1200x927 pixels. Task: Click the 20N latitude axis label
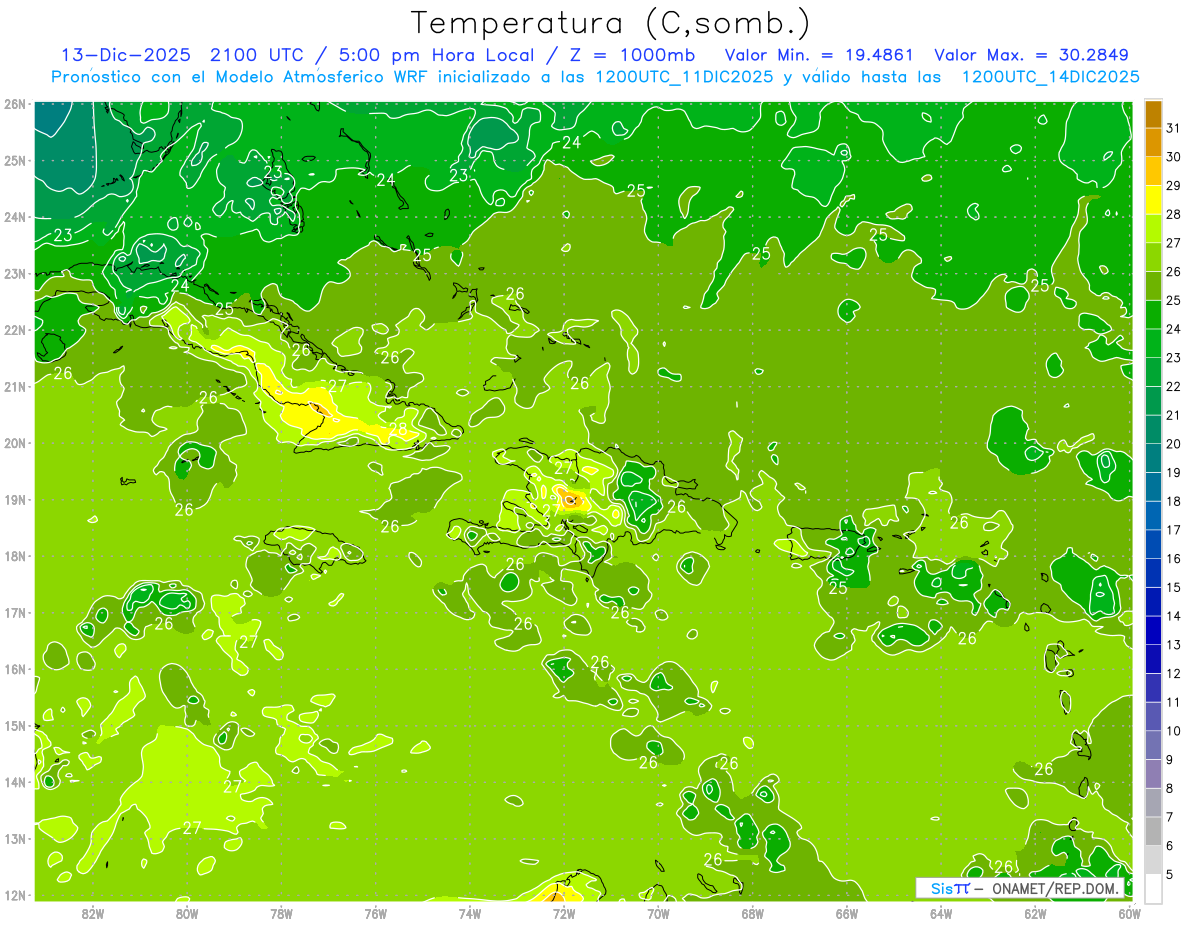pyautogui.click(x=14, y=443)
